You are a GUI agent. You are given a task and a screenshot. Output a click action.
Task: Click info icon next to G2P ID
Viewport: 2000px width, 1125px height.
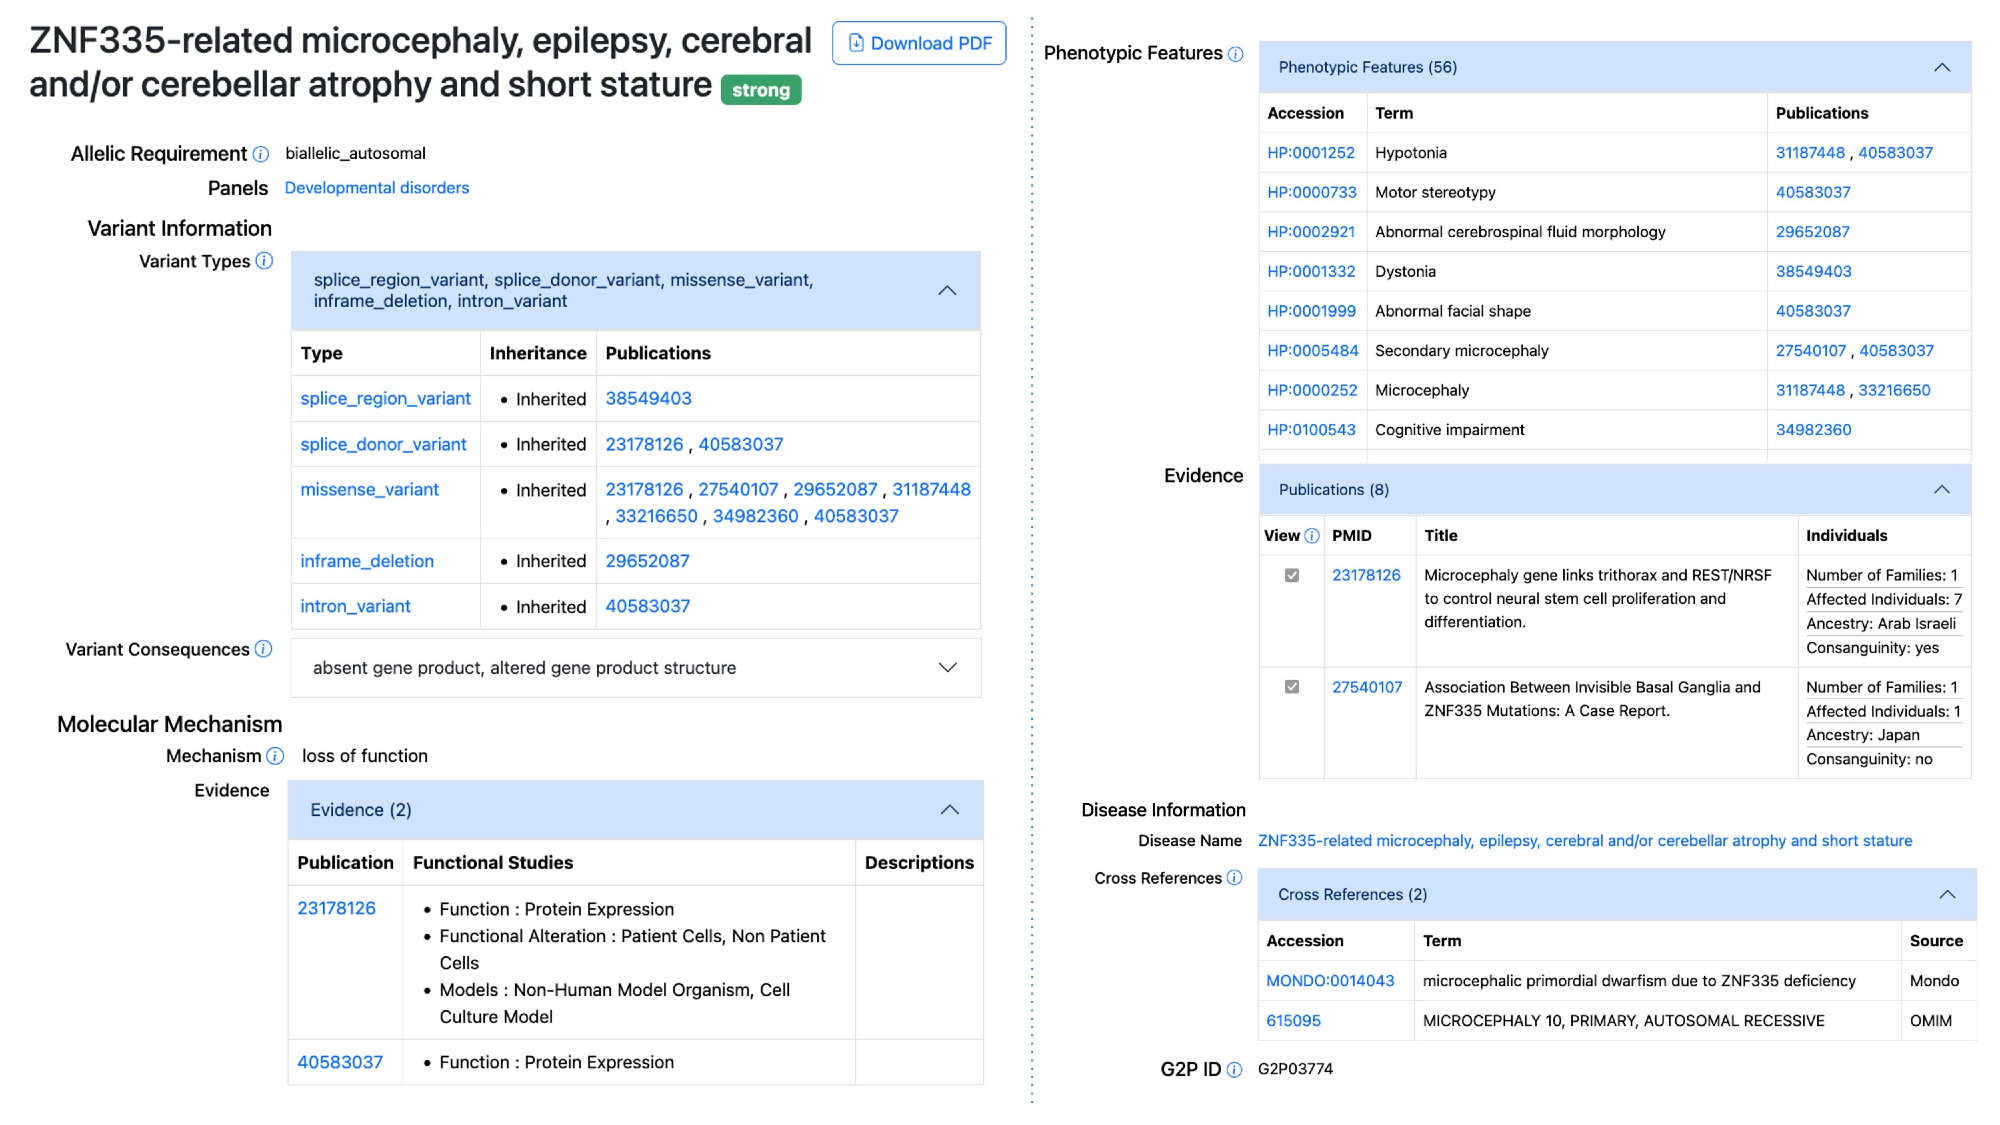tap(1234, 1070)
